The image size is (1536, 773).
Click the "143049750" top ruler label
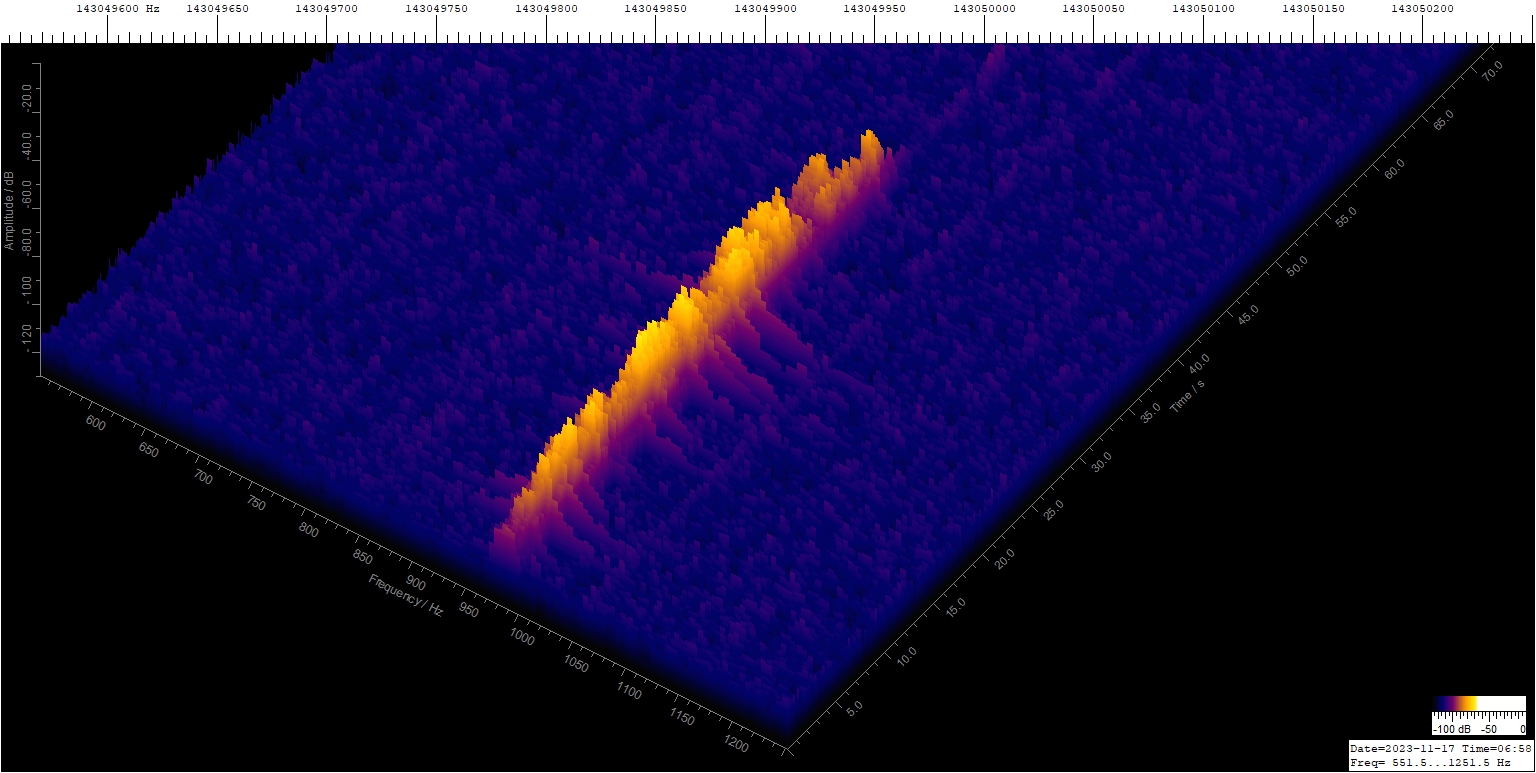pos(436,8)
